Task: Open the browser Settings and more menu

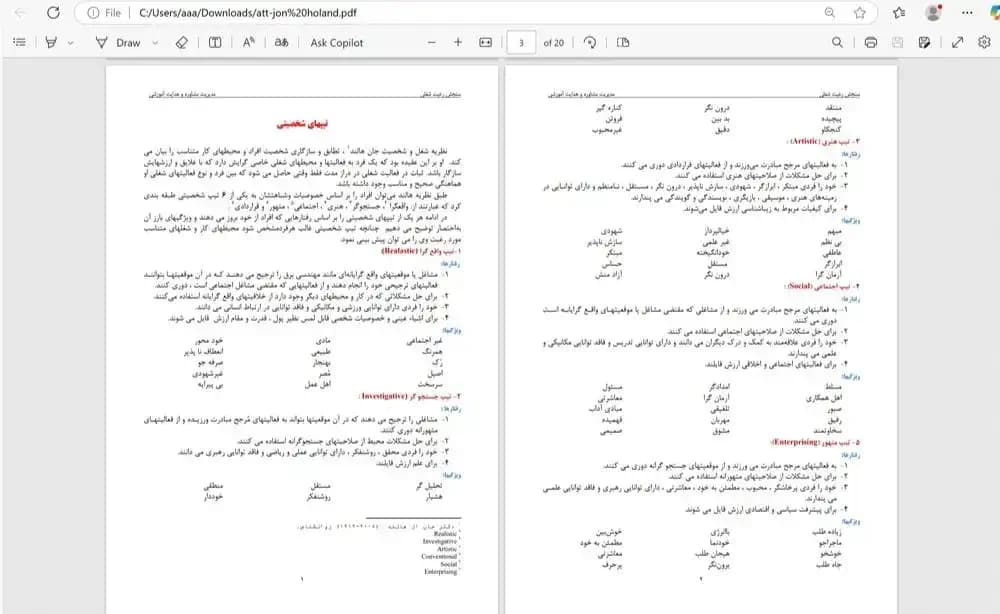Action: [x=967, y=13]
